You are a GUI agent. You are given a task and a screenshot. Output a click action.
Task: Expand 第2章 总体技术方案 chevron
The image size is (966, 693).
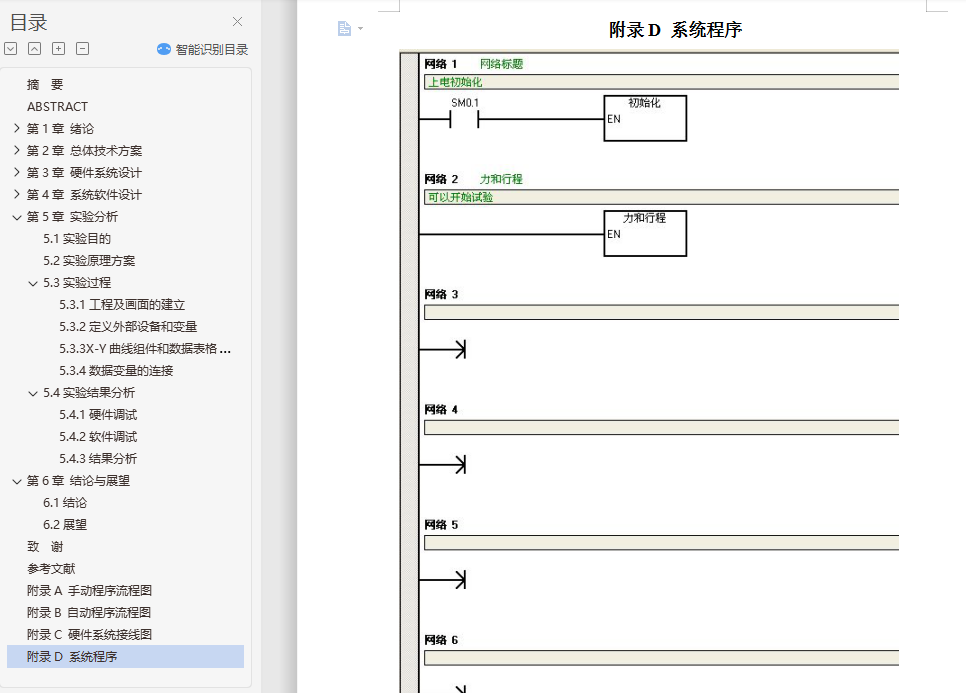pos(17,150)
